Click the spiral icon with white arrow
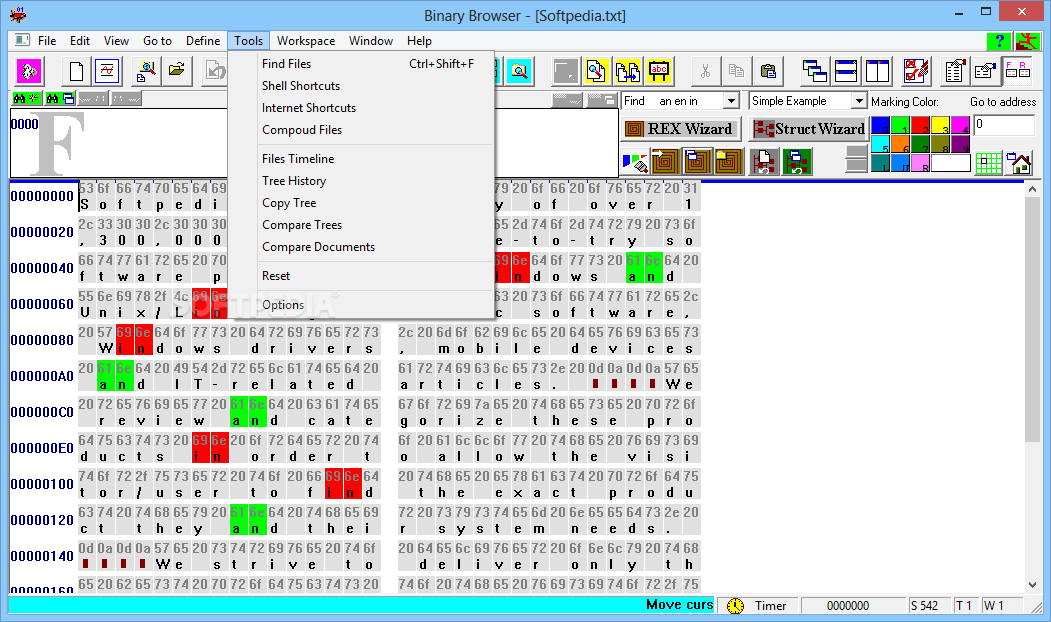 pyautogui.click(x=665, y=162)
